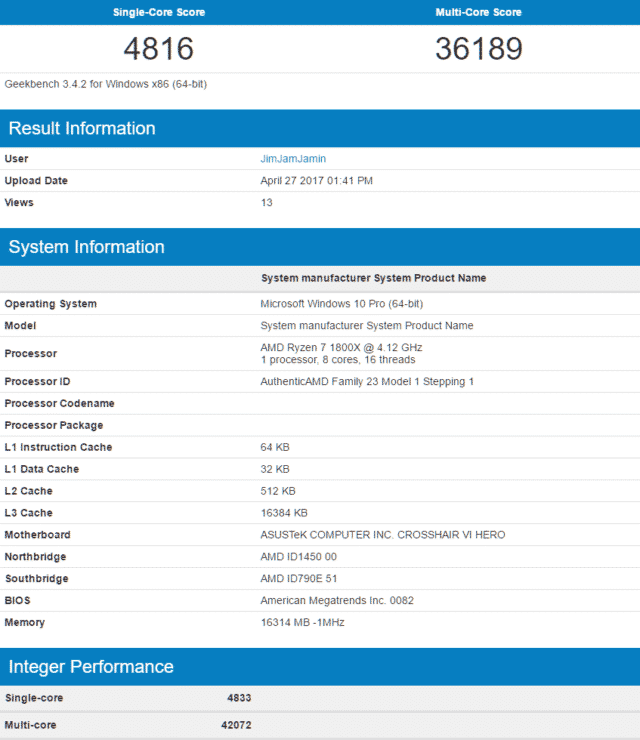This screenshot has width=640, height=740.
Task: Click the Motherboard row label
Action: [x=37, y=535]
